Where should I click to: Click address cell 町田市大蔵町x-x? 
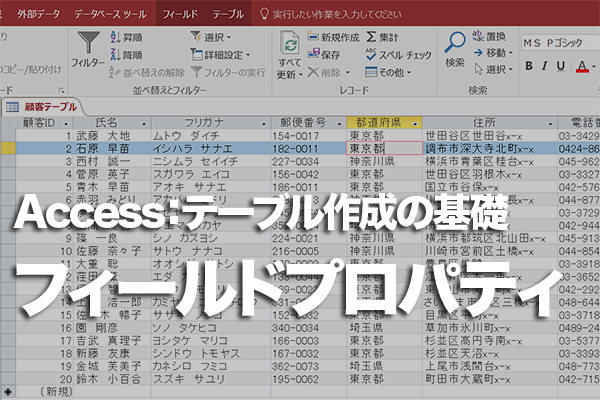[x=490, y=379]
